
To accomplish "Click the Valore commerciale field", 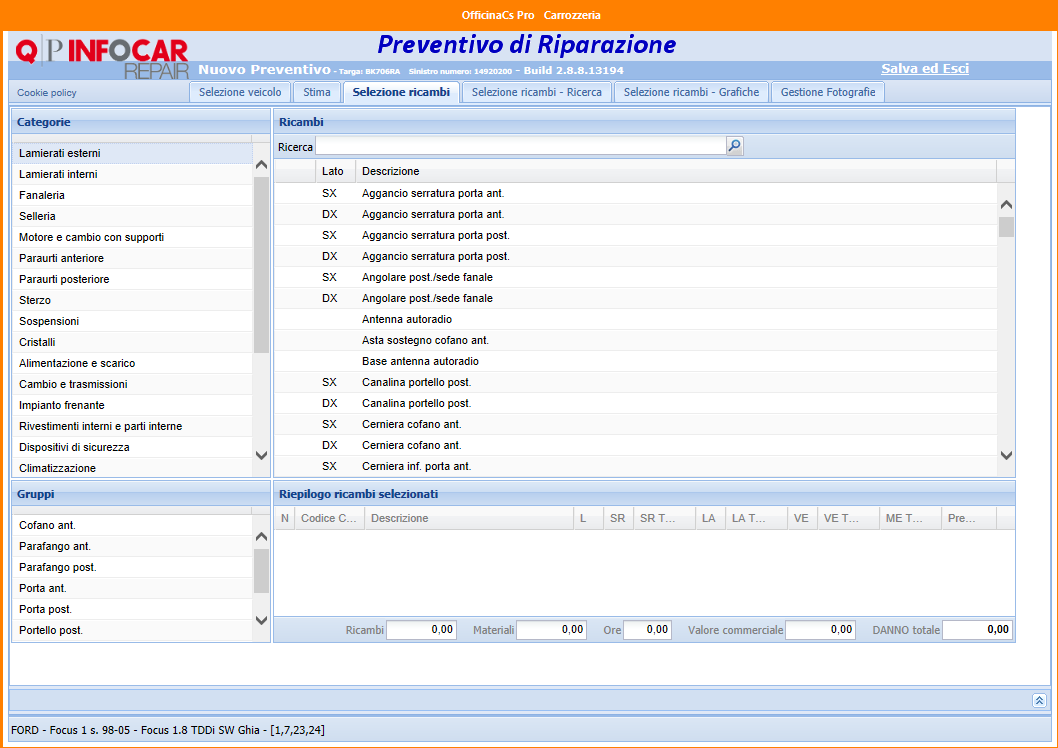I will click(x=820, y=629).
